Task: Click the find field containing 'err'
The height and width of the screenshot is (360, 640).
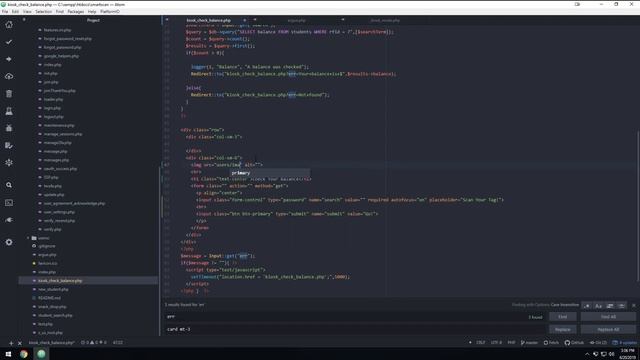Action: point(354,317)
